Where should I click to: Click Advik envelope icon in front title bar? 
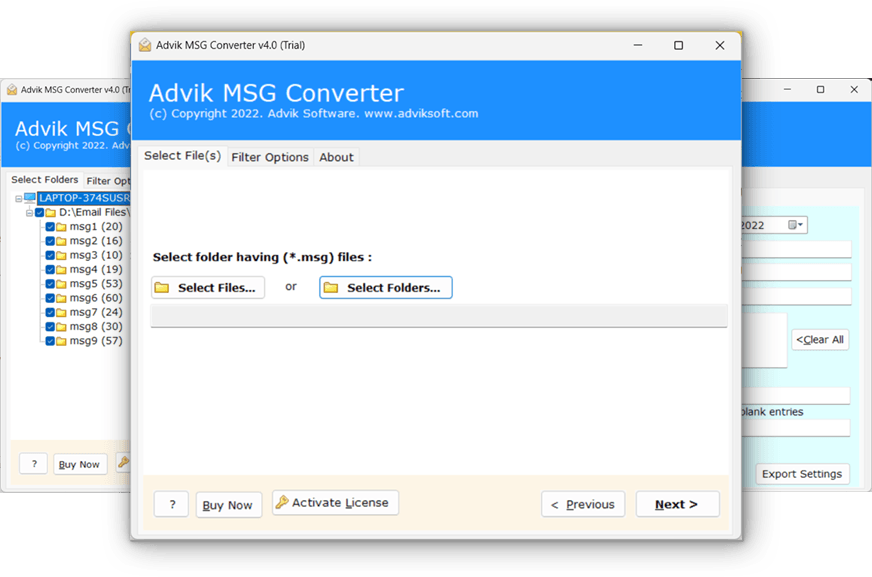[145, 45]
